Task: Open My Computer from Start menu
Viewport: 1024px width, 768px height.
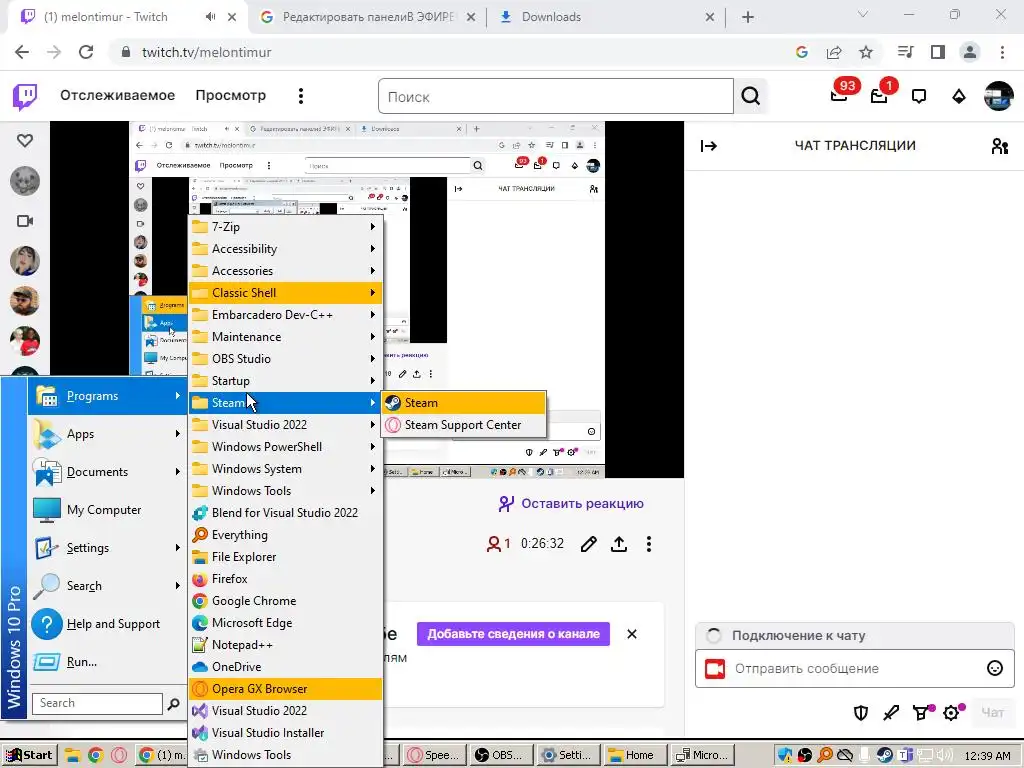Action: [x=107, y=510]
